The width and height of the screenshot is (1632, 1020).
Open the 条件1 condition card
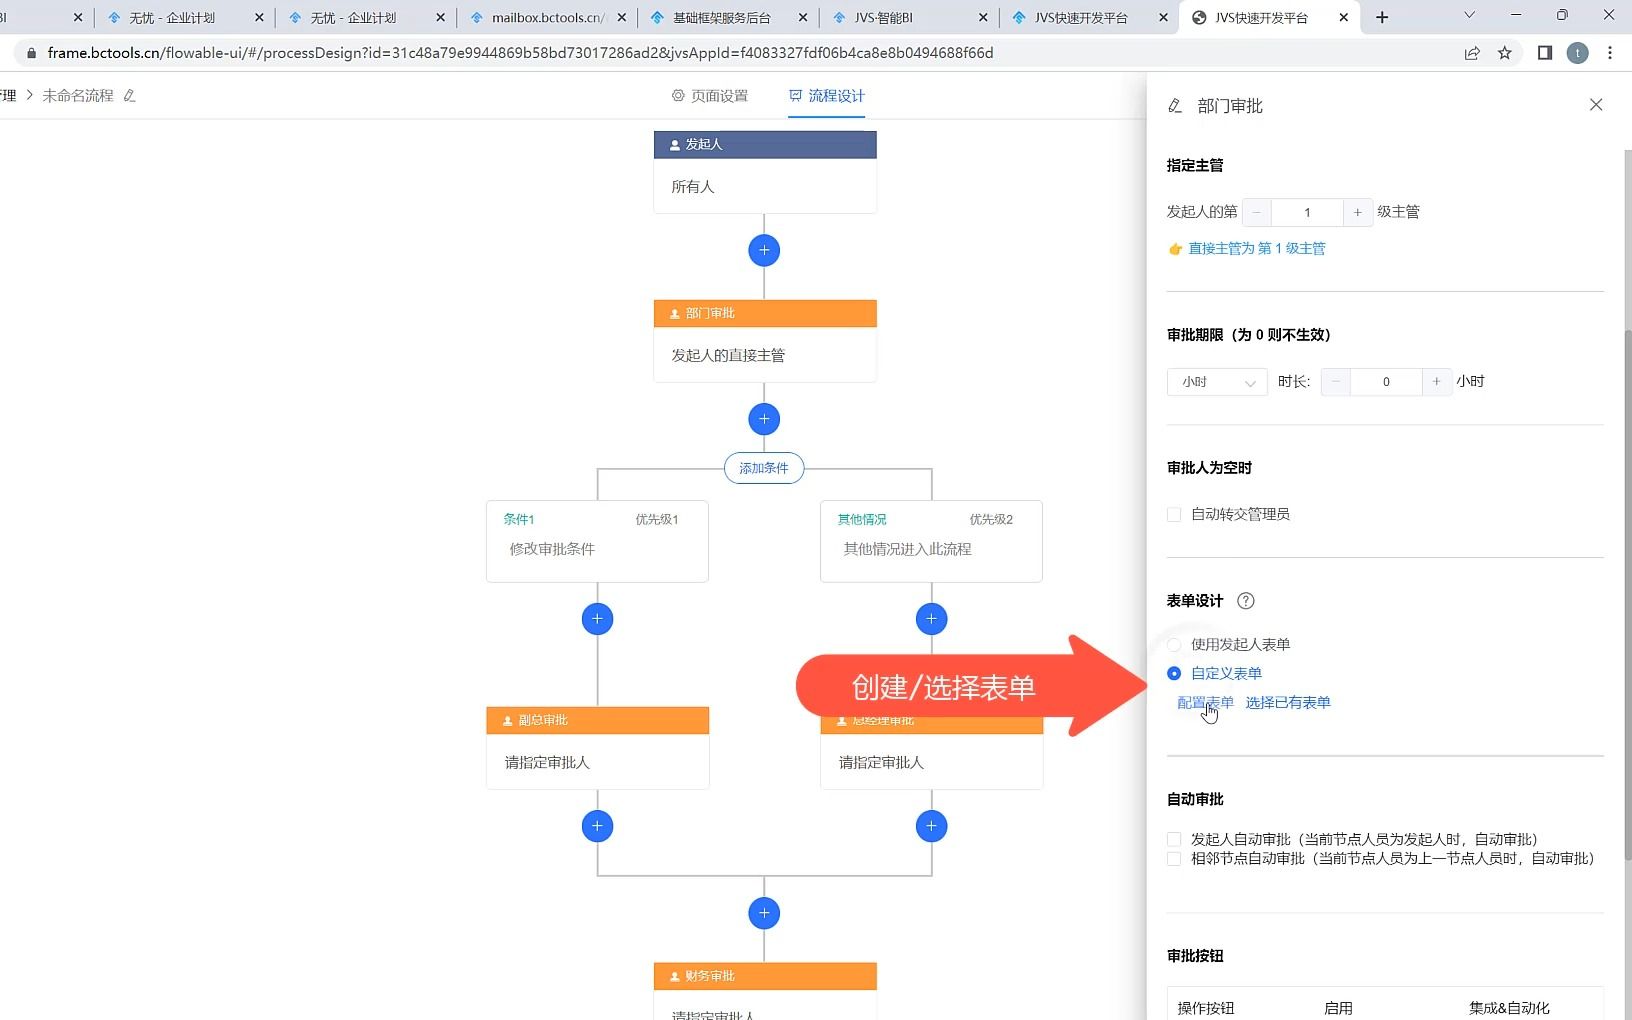[597, 541]
